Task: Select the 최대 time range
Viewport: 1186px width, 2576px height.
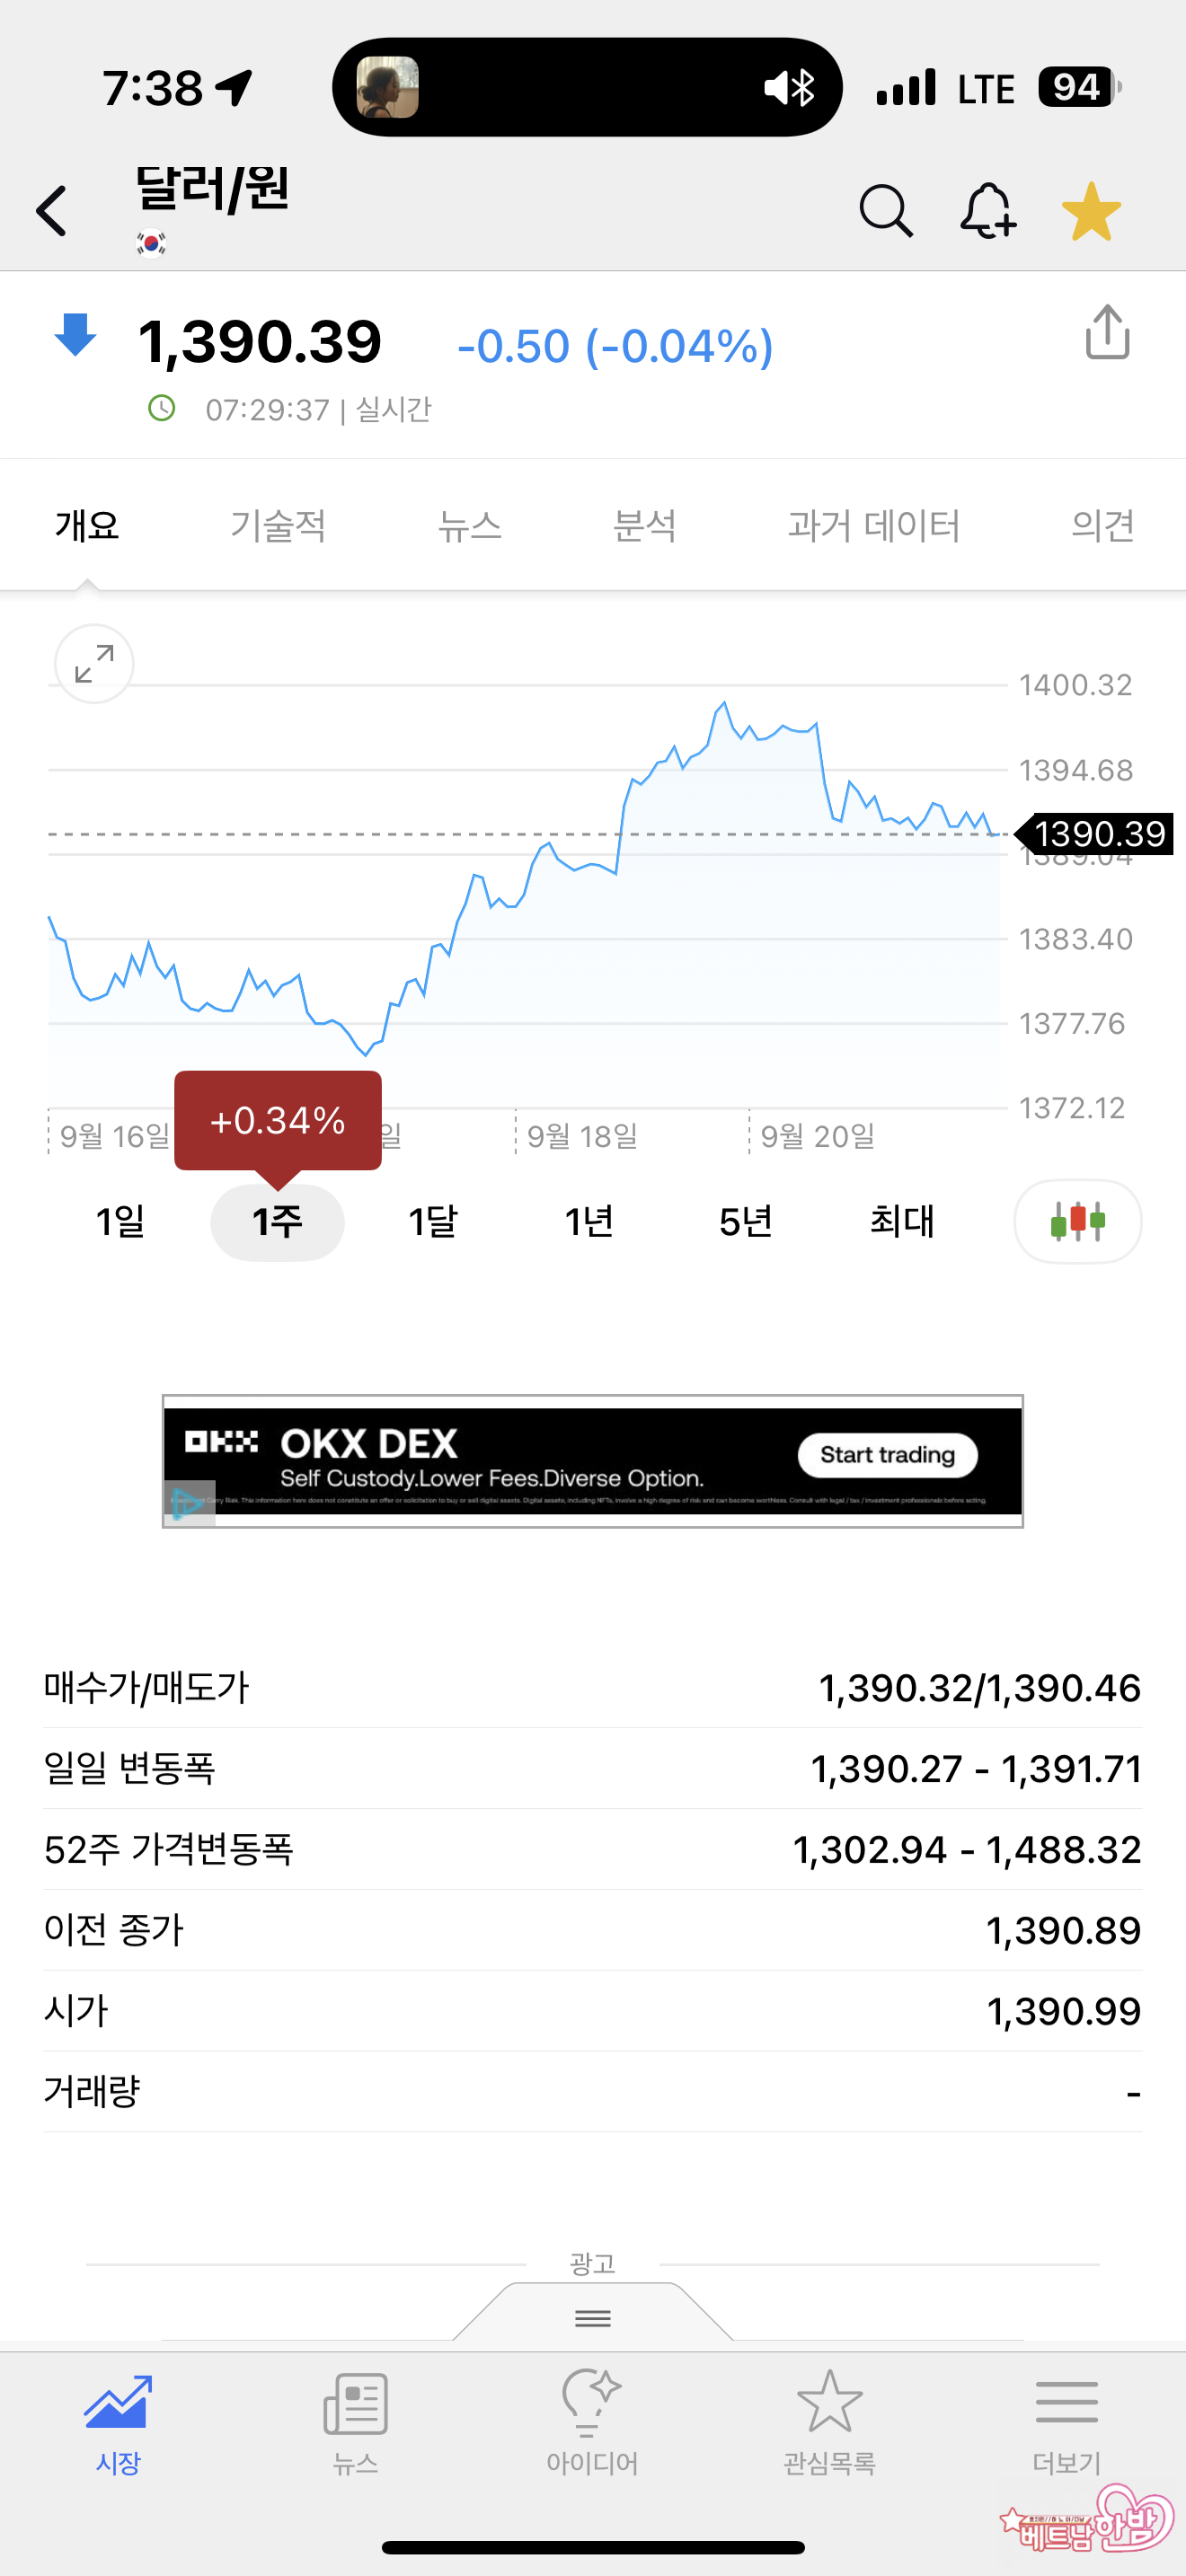Action: pyautogui.click(x=902, y=1221)
